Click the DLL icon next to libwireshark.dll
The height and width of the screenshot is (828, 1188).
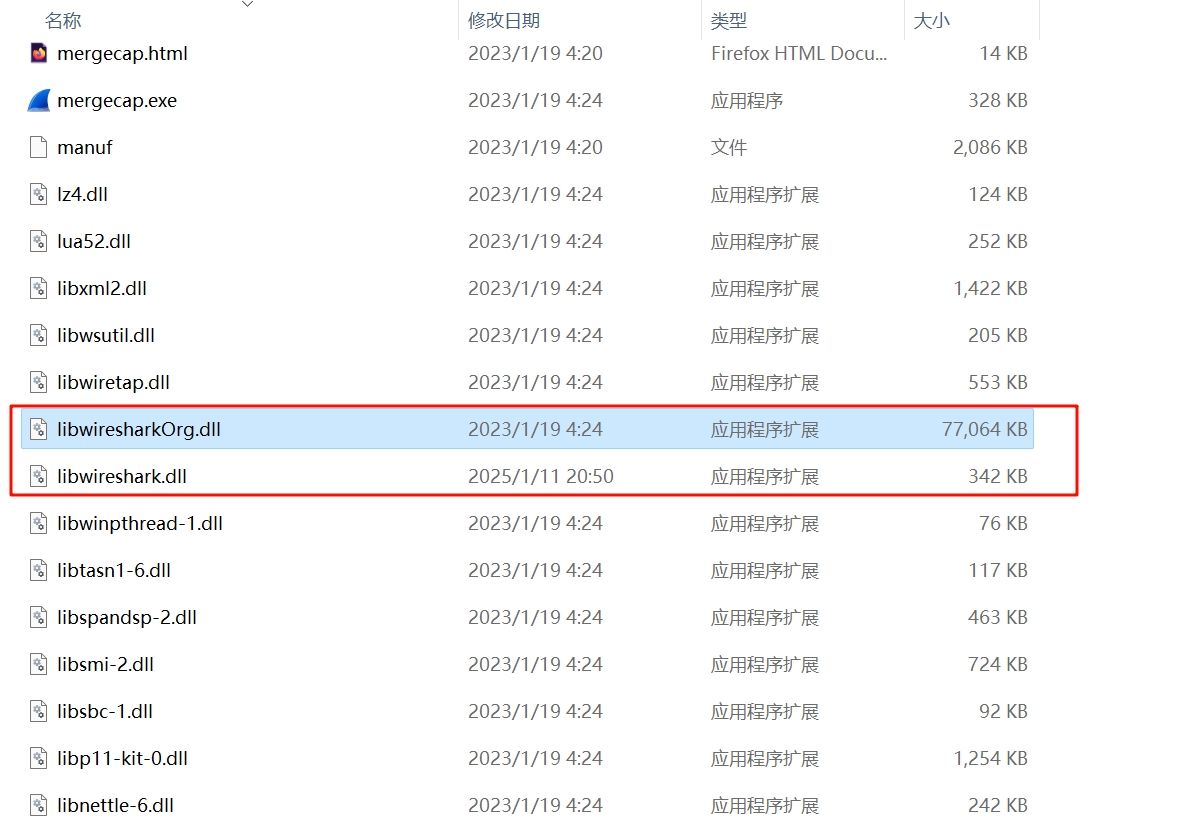39,476
